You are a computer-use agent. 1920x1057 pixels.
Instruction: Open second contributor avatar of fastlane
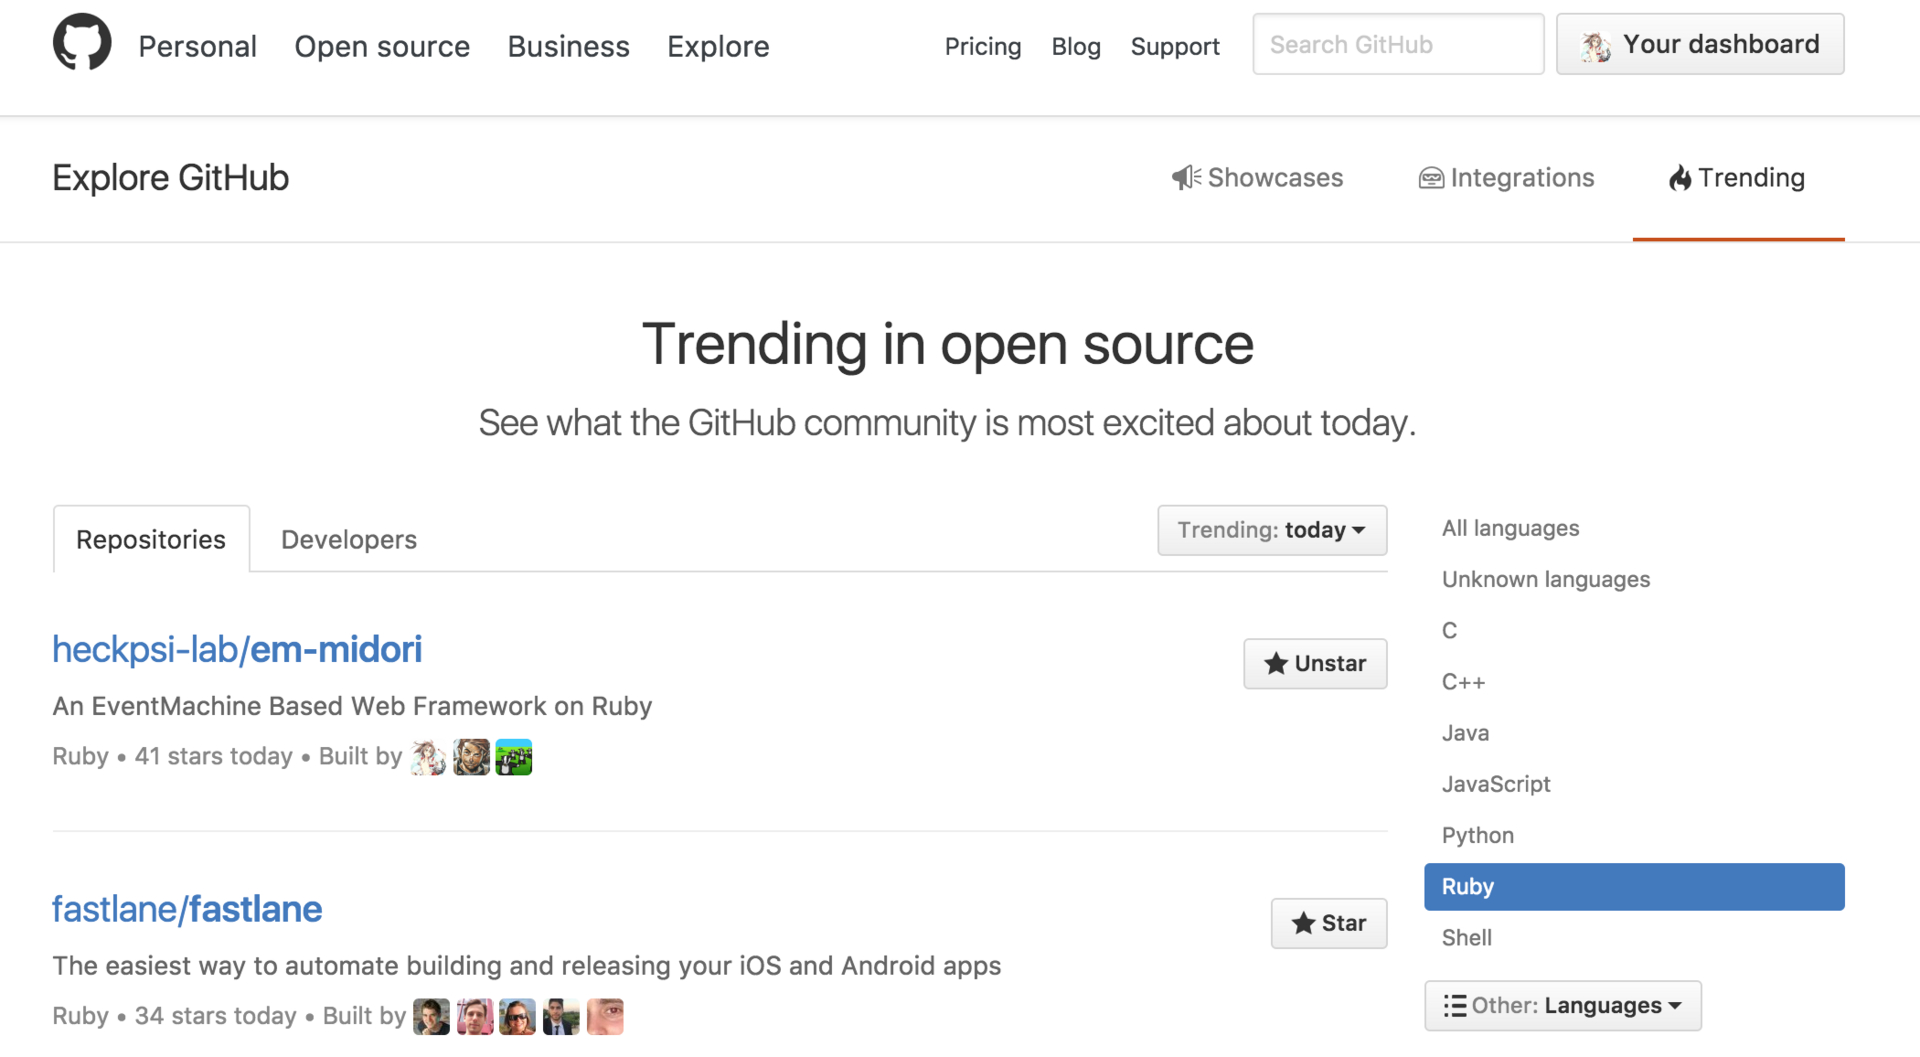click(x=475, y=1017)
